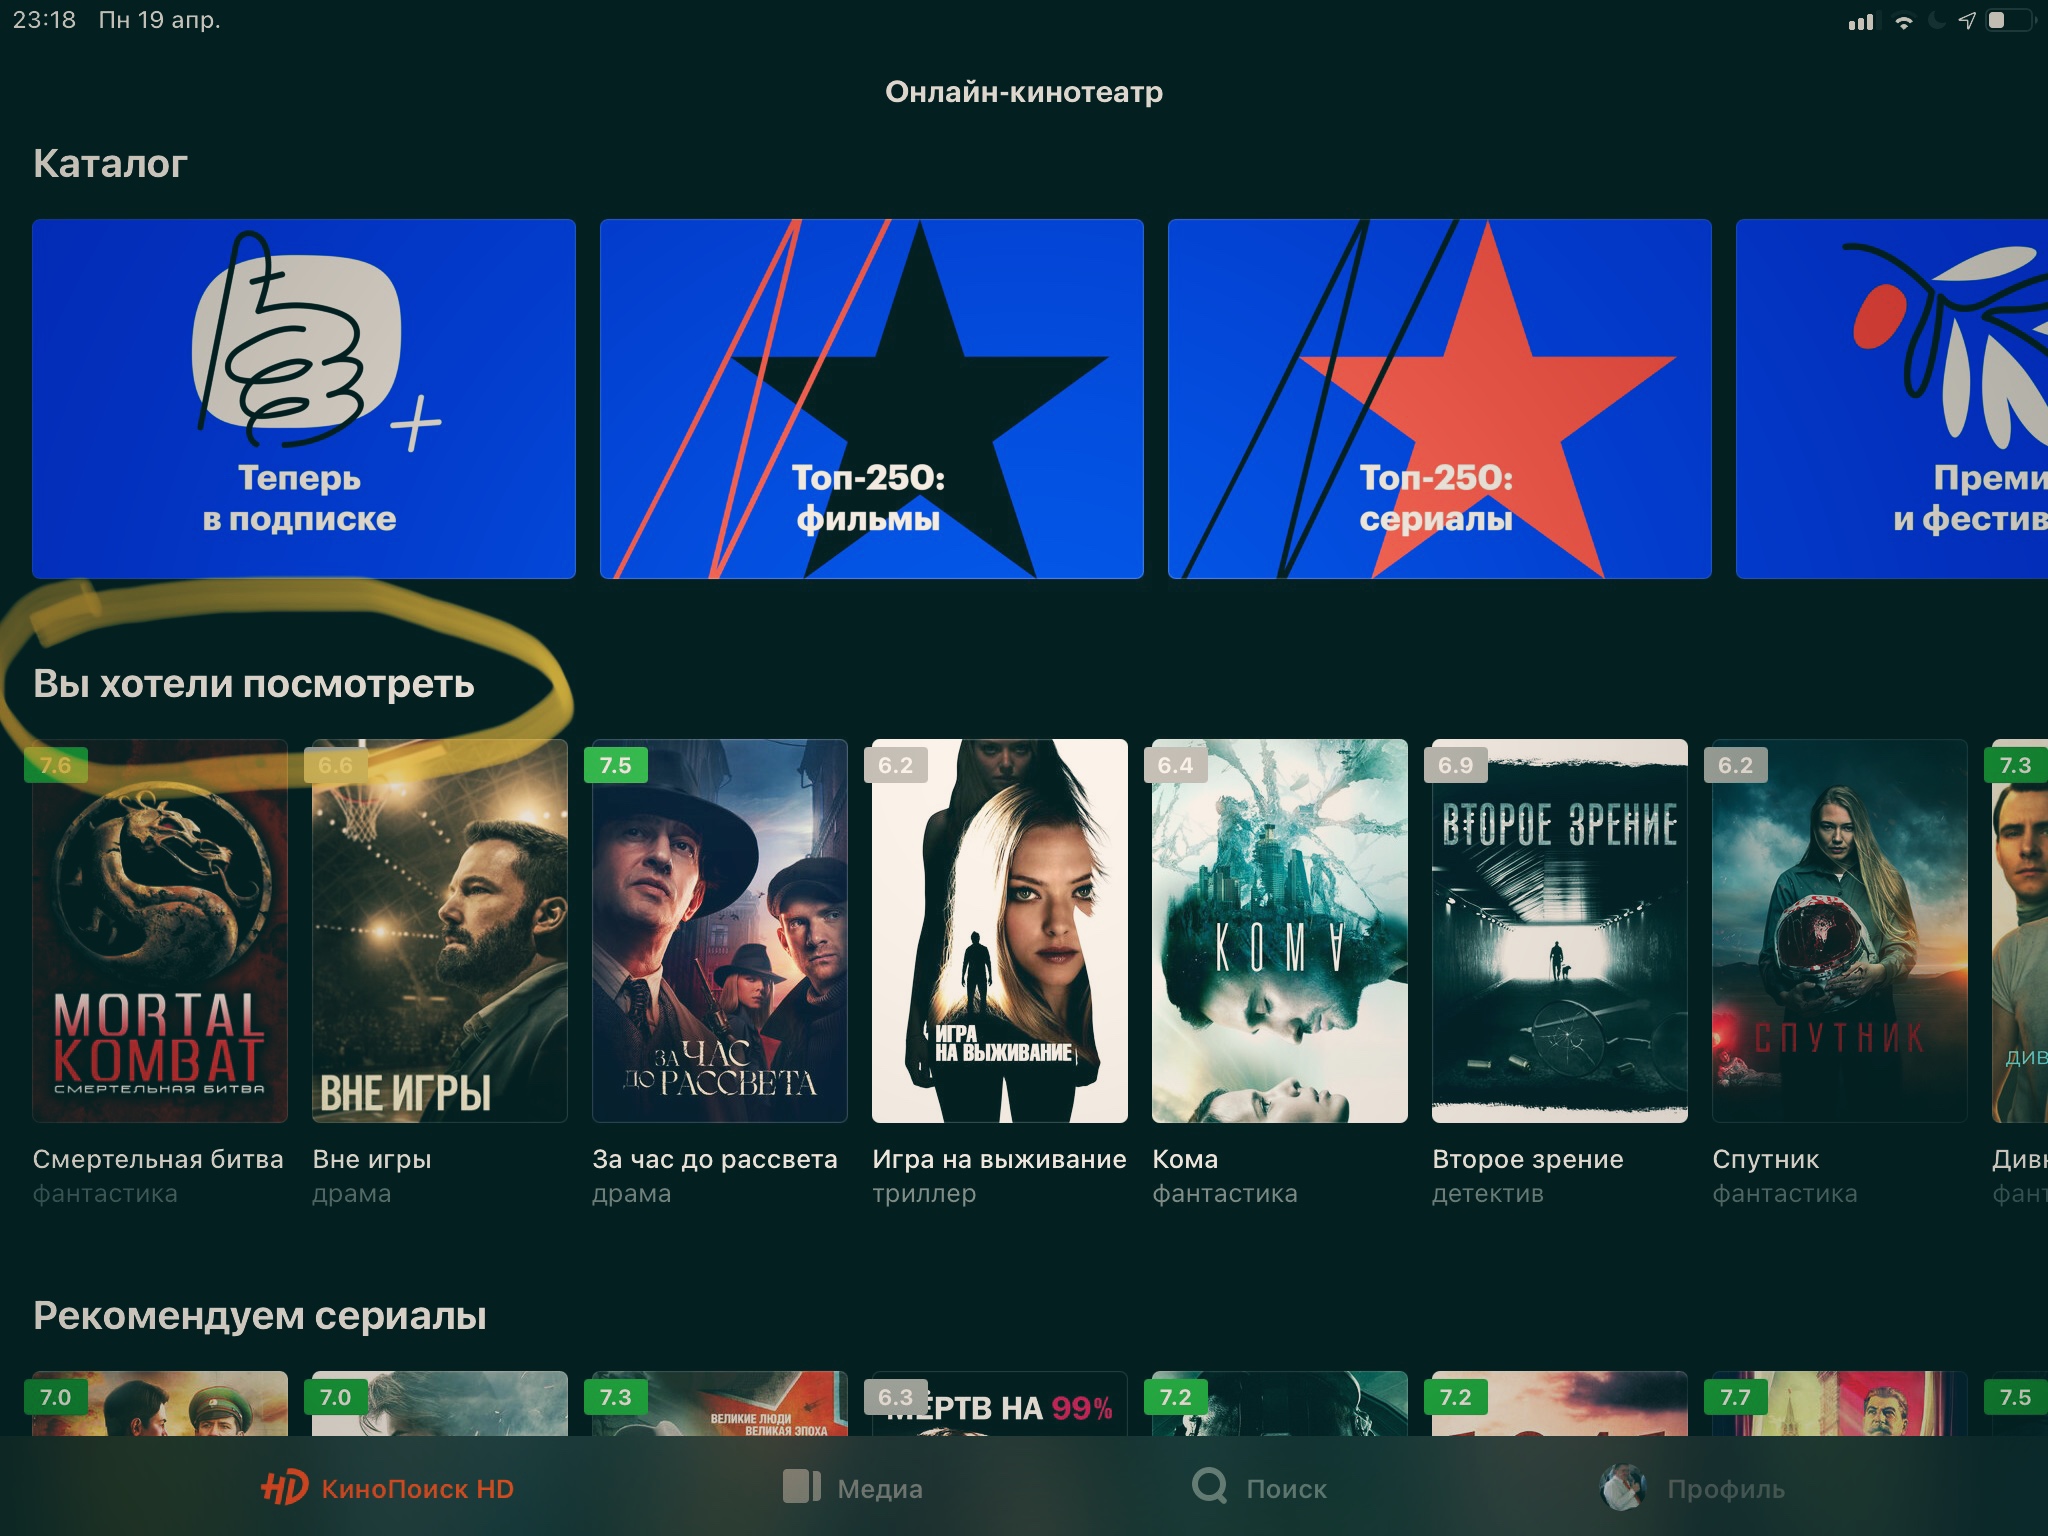The image size is (2048, 1536).
Task: Tap the Второе зрение title text
Action: point(1528,1159)
